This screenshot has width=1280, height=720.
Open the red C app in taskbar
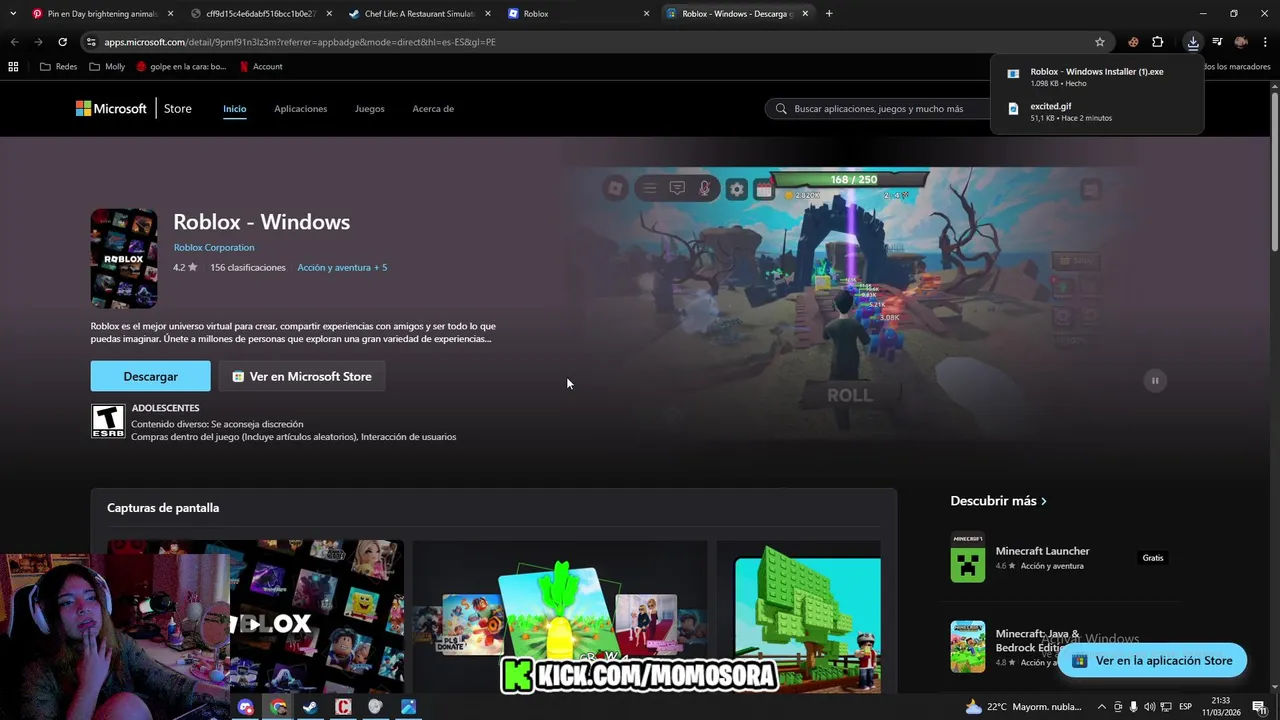[343, 707]
